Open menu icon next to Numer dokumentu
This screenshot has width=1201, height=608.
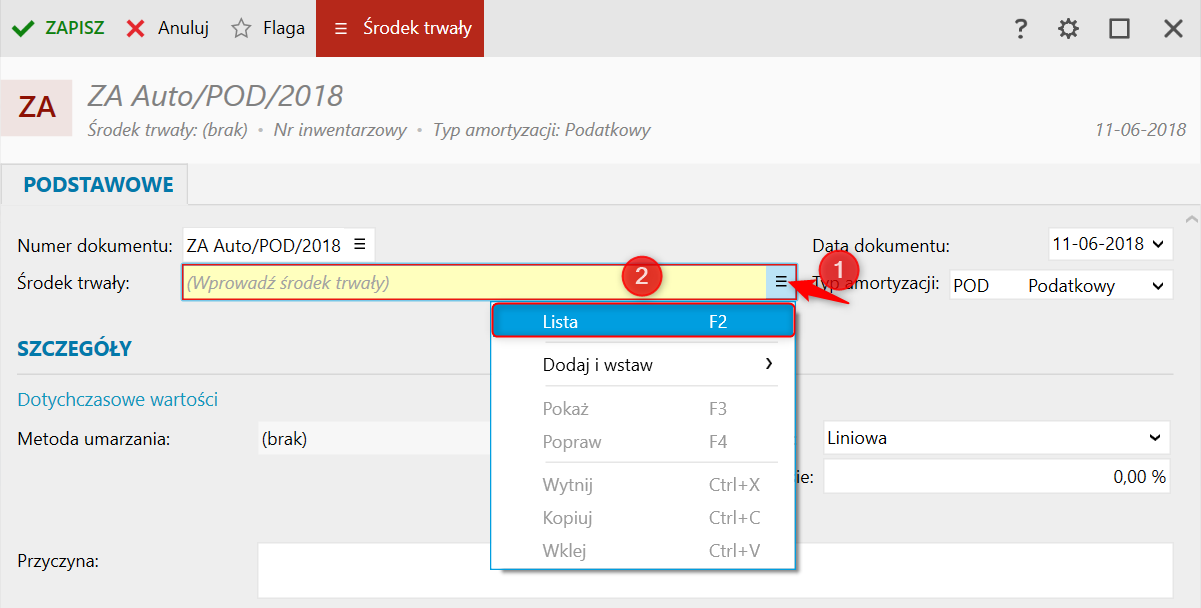pos(360,244)
